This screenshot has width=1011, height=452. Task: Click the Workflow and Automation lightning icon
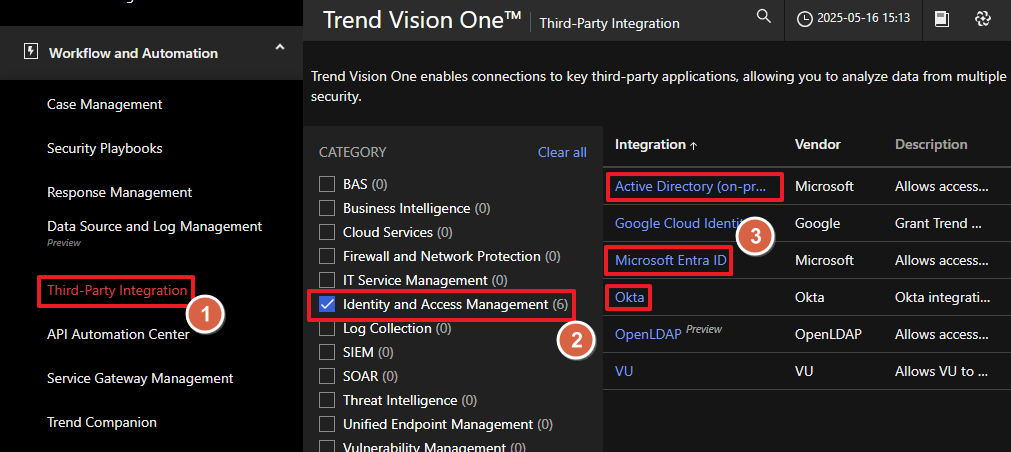click(30, 52)
